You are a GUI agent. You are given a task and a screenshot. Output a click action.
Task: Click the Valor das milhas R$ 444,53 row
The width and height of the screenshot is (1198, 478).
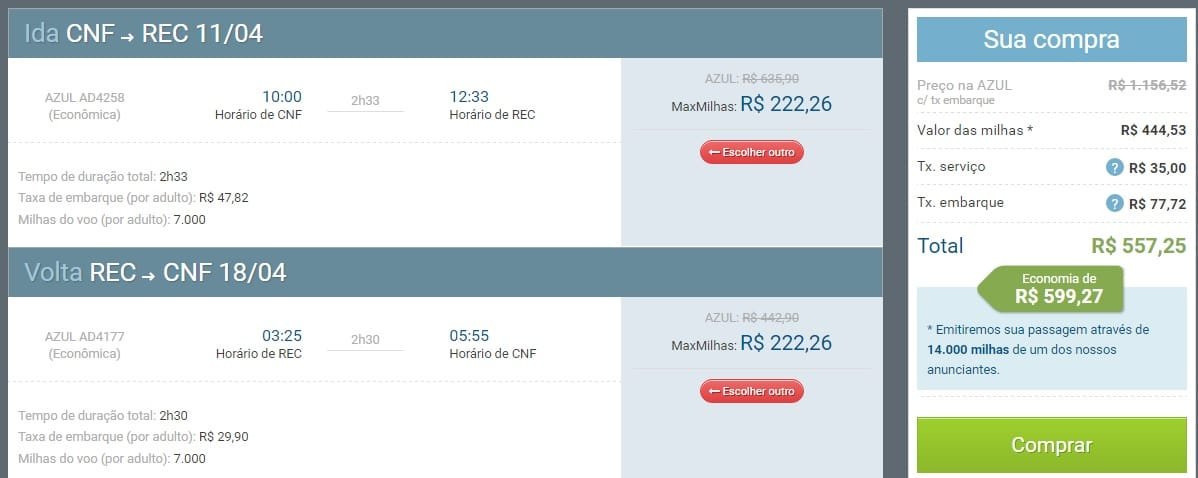(1051, 131)
